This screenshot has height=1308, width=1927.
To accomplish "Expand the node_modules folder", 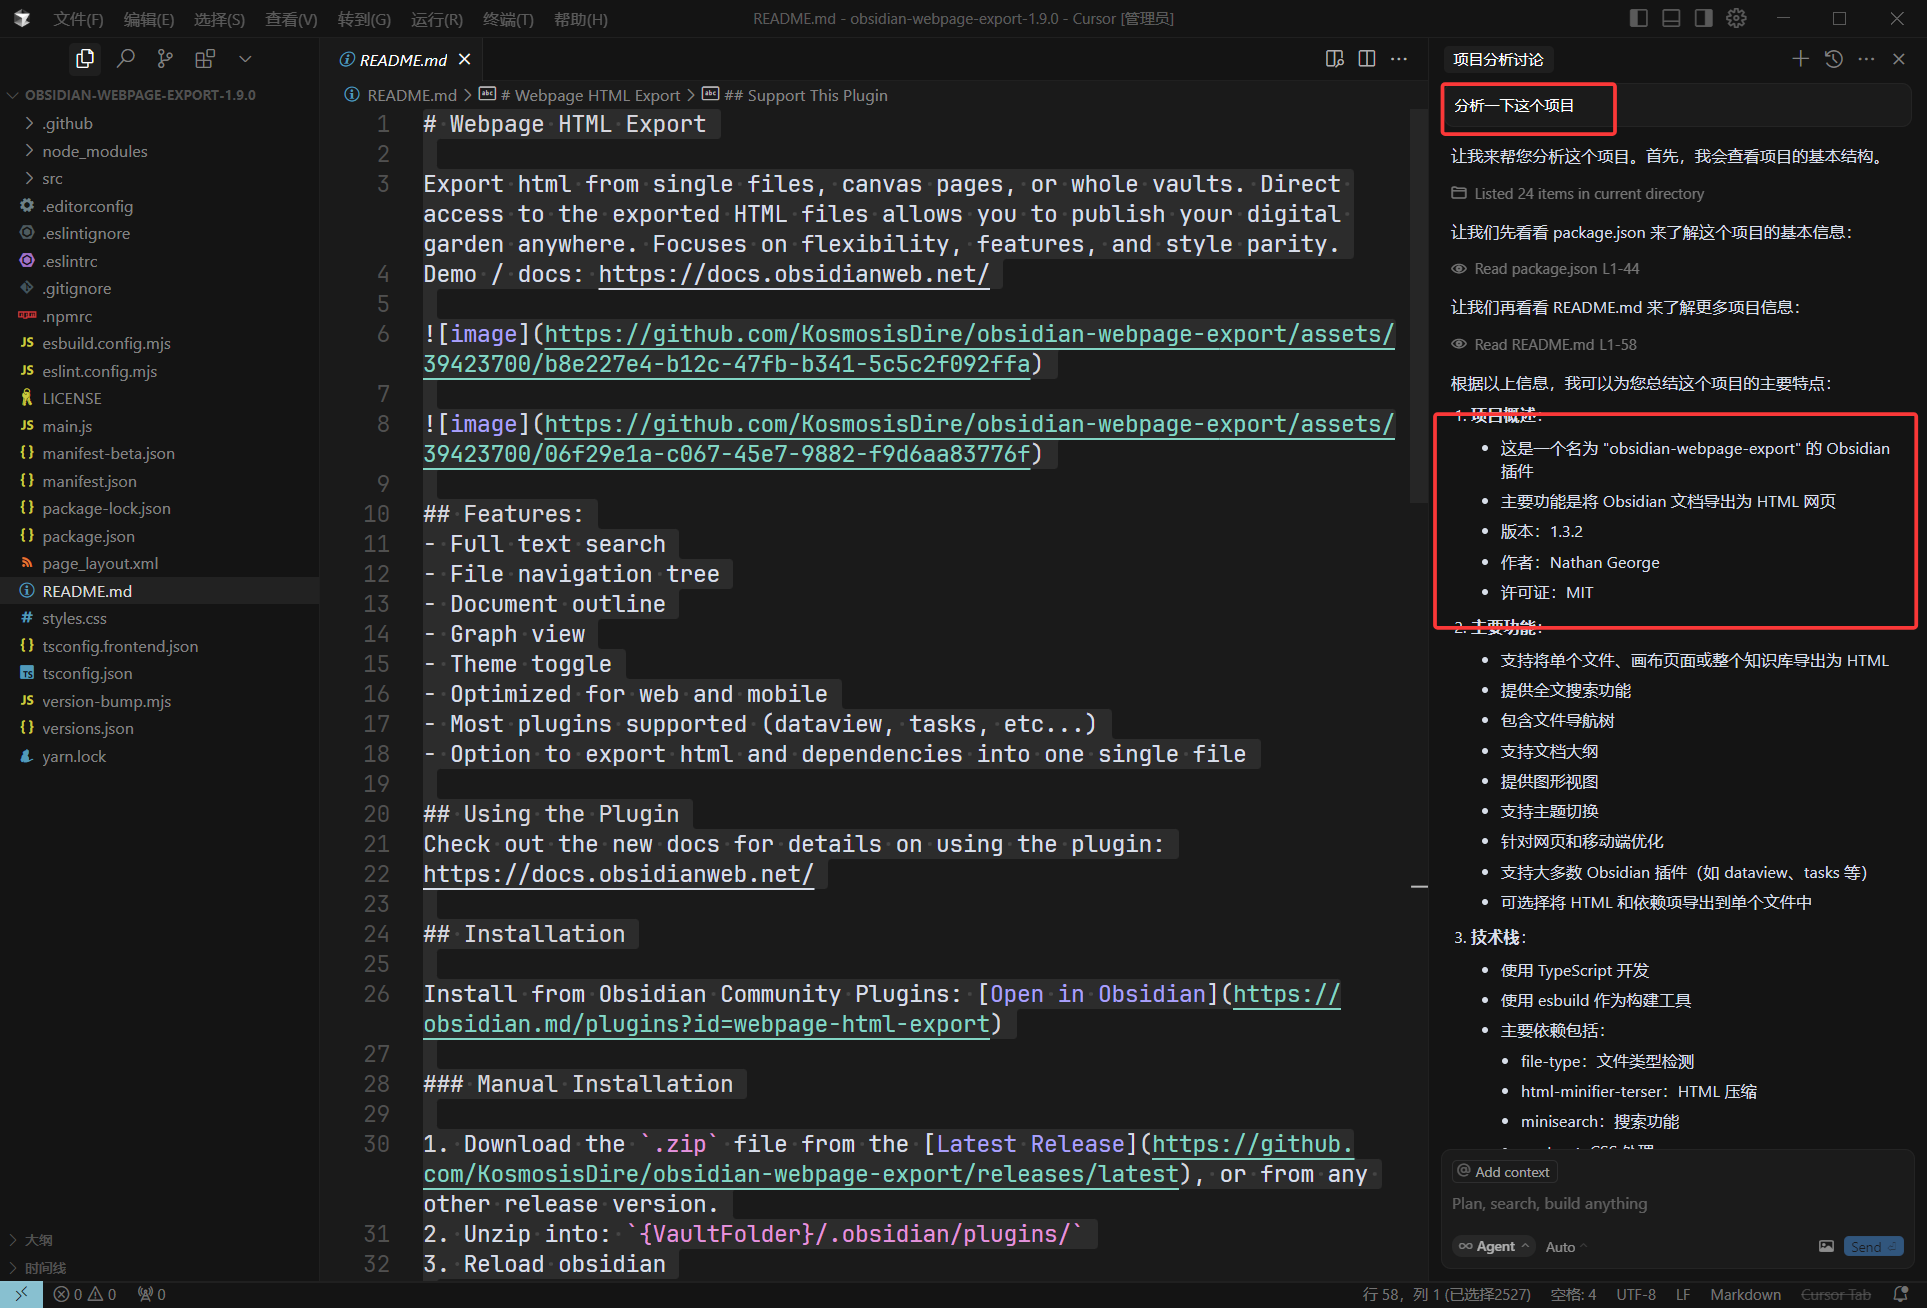I will (94, 151).
